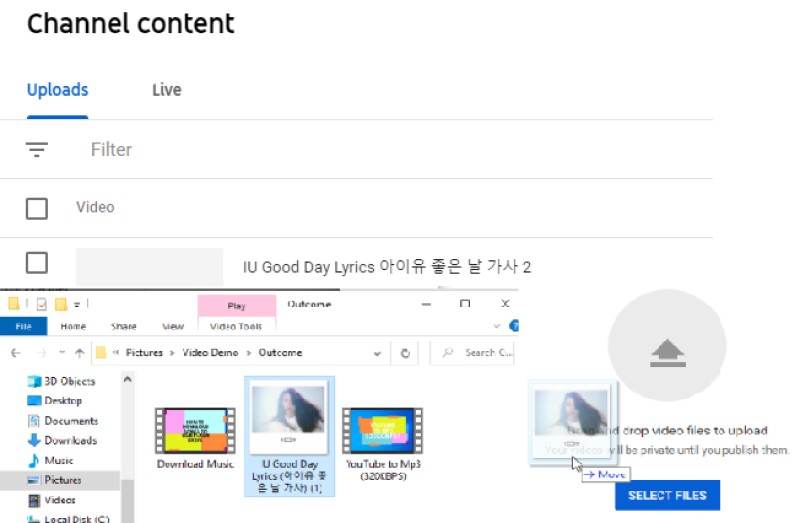The image size is (800, 523).
Task: Select the IU Good Day Lyrics video file
Action: click(289, 437)
